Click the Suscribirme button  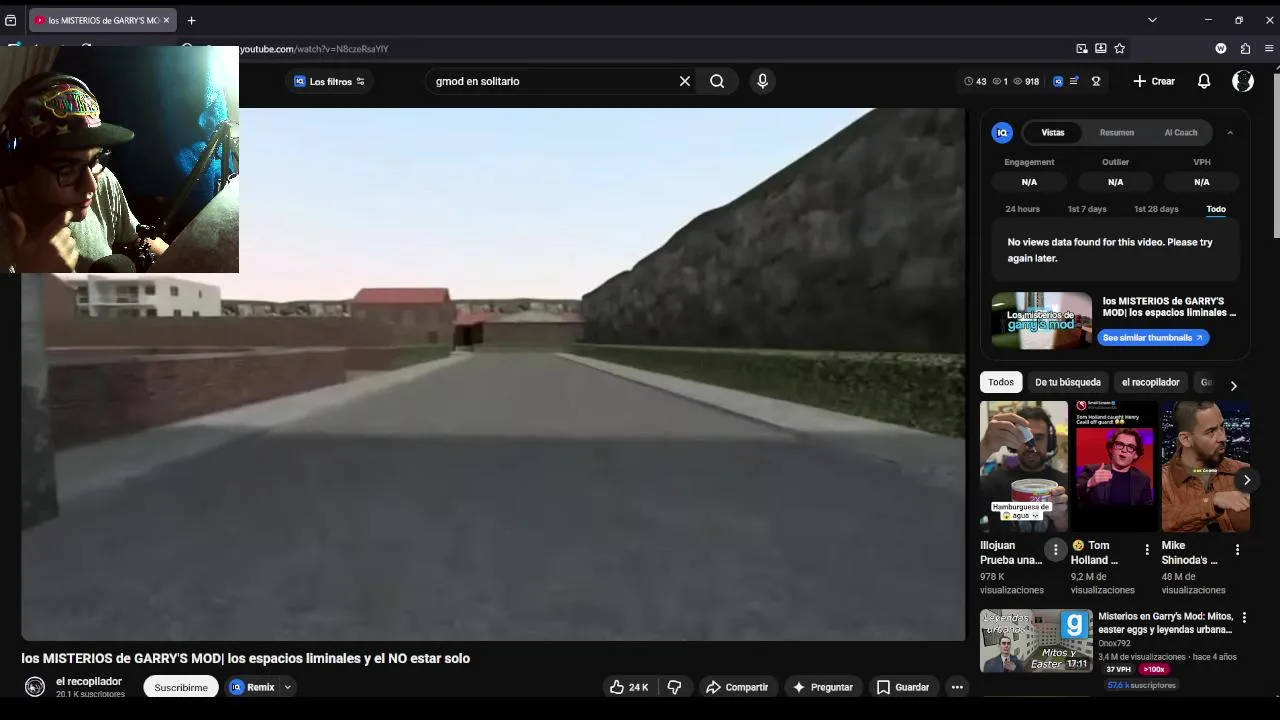(x=181, y=687)
